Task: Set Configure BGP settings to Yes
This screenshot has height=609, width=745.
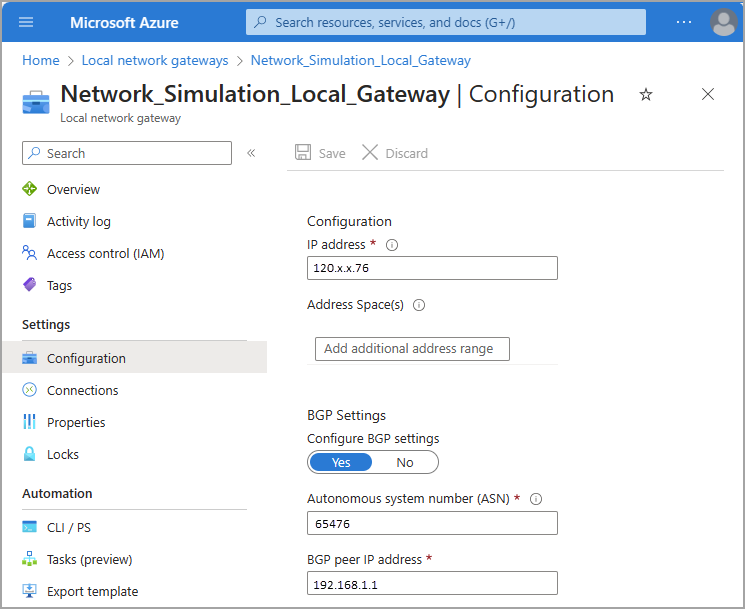Action: pyautogui.click(x=341, y=462)
